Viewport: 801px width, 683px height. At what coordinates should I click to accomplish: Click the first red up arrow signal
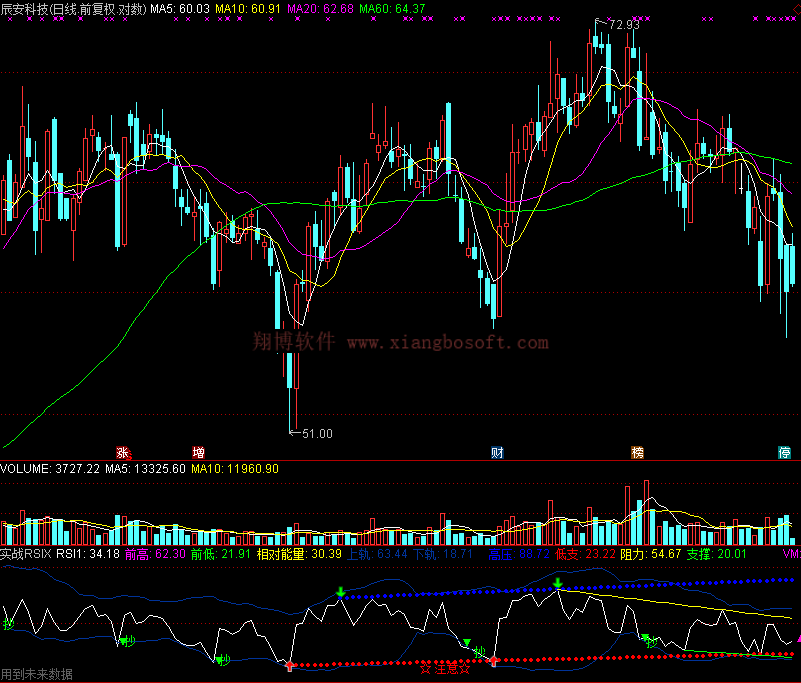pyautogui.click(x=289, y=663)
